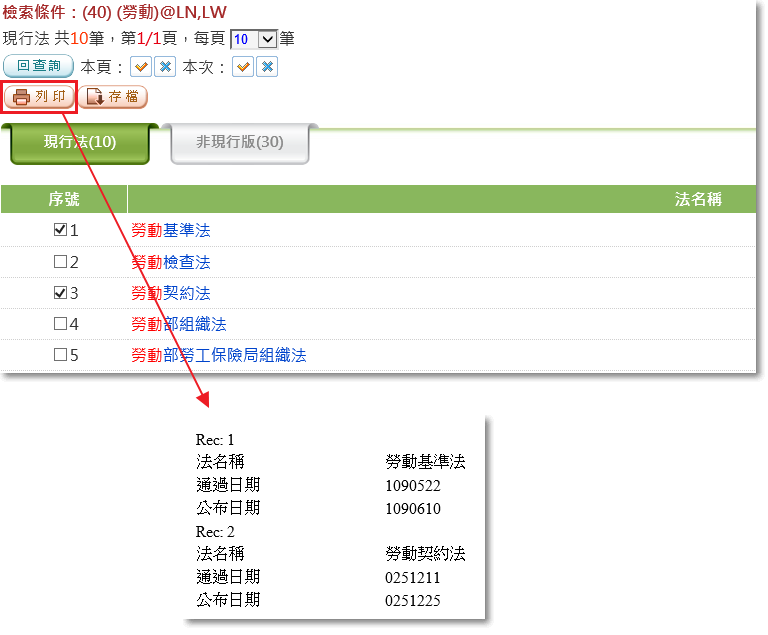Viewport: 768px width, 635px height.
Task: Open the 勞動部組織法 link
Action: click(x=179, y=324)
